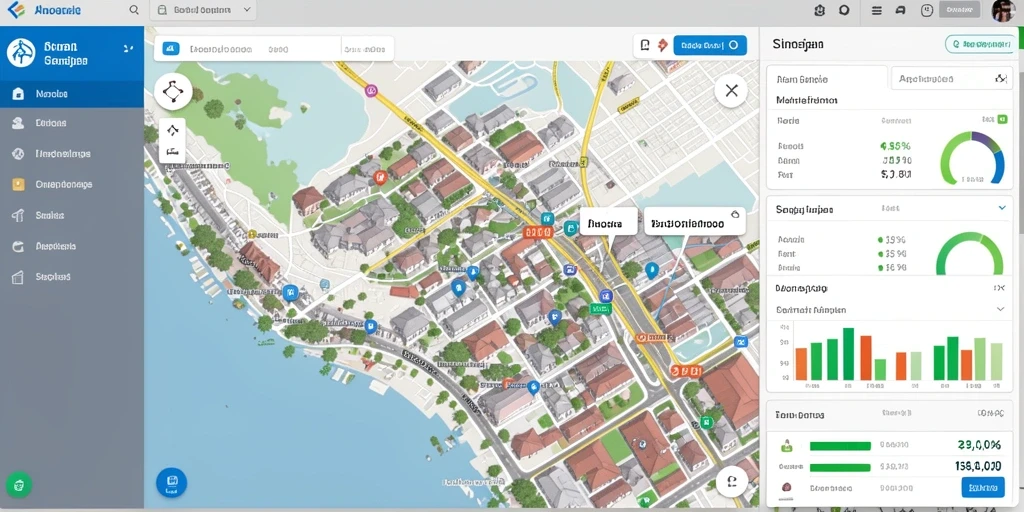
Task: Click the magnifier search icon in top bar
Action: click(x=134, y=10)
